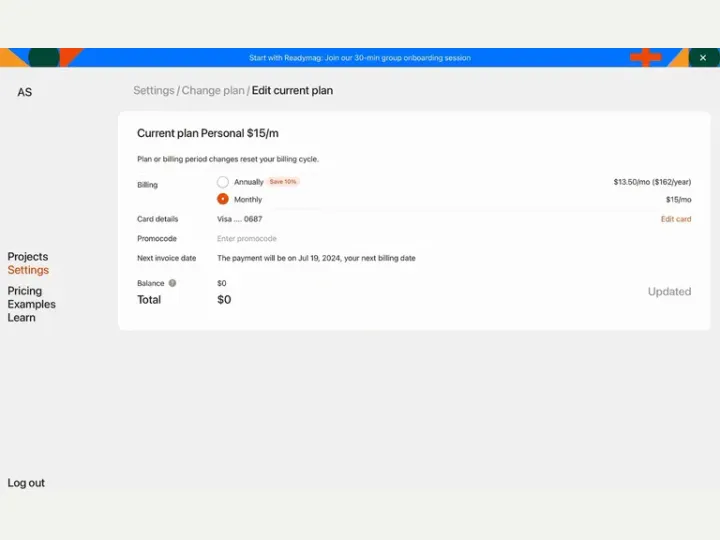Click the AS account avatar
Viewport: 720px width, 540px height.
[25, 92]
